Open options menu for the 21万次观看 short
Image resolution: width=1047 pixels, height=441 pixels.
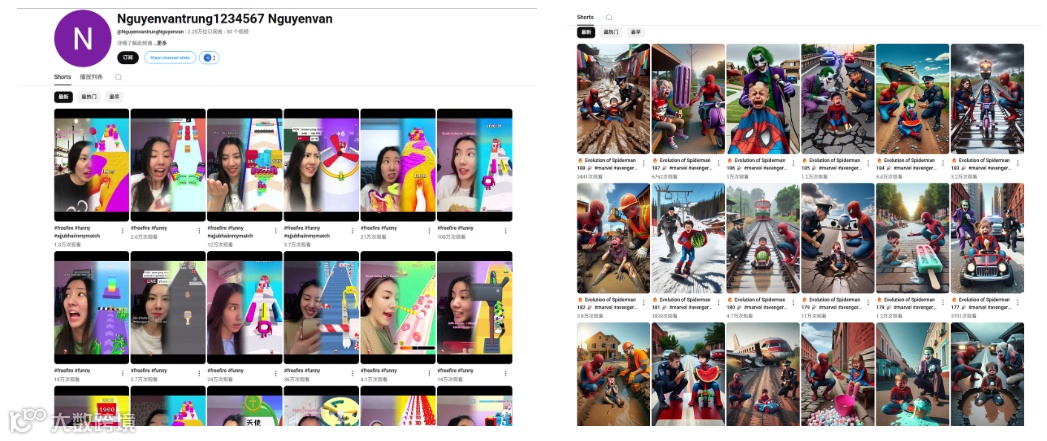coord(429,231)
